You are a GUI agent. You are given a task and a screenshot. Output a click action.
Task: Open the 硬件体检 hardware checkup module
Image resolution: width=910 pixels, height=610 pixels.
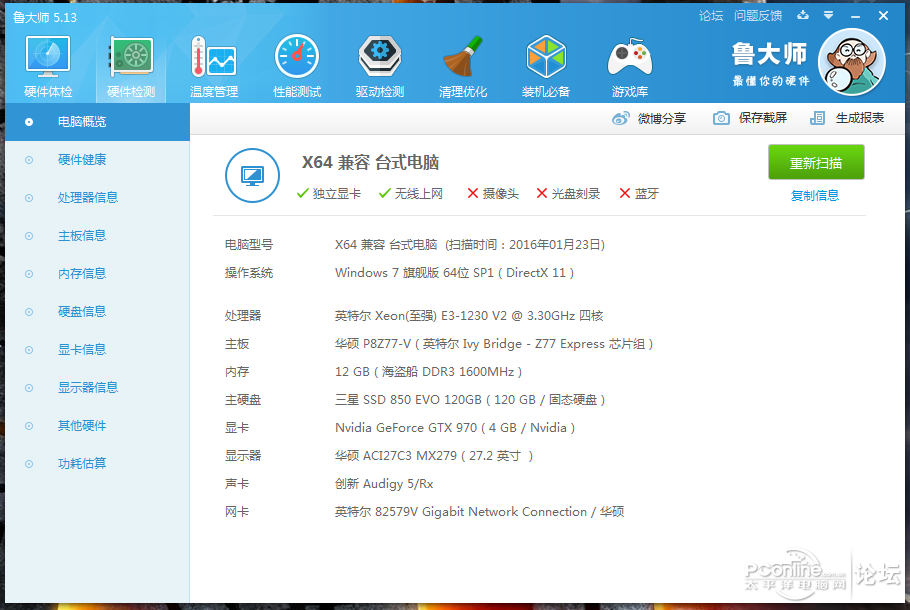coord(48,66)
